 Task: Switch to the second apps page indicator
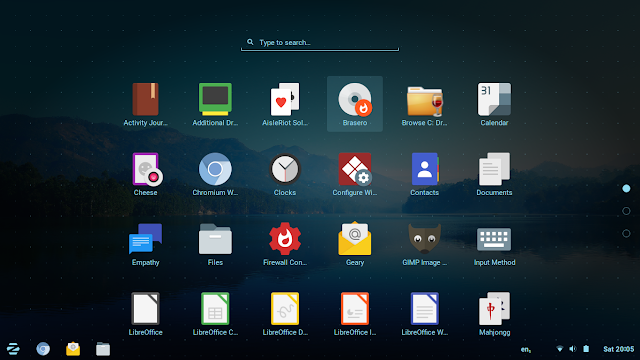click(626, 211)
